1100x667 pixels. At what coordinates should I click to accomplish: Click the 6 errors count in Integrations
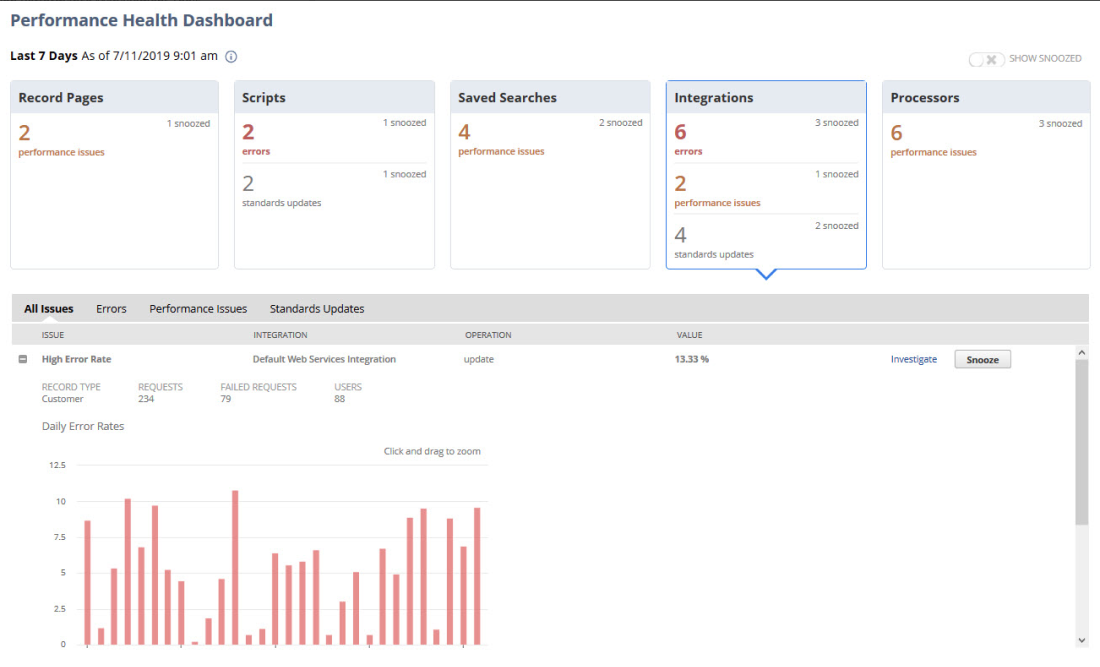(688, 138)
